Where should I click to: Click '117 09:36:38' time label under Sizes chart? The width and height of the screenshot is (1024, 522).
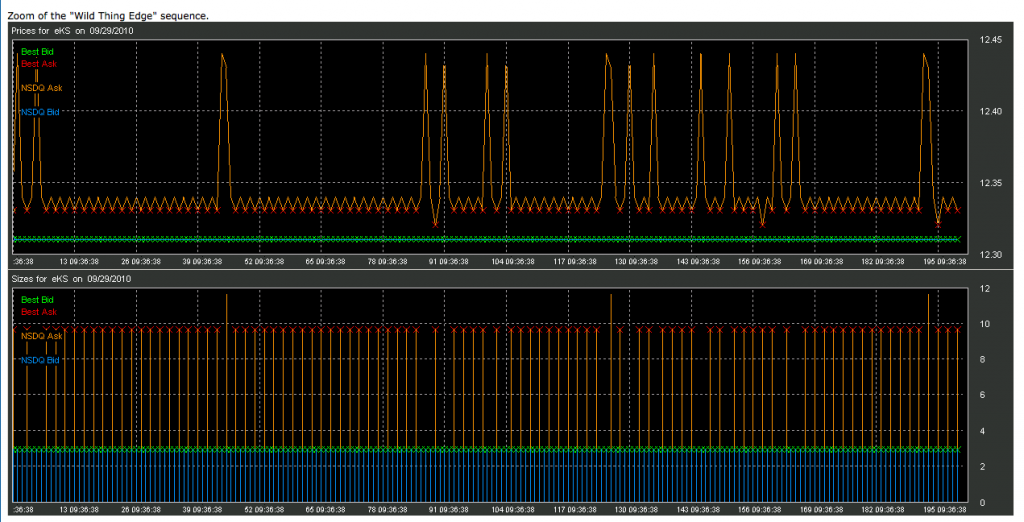click(x=575, y=510)
